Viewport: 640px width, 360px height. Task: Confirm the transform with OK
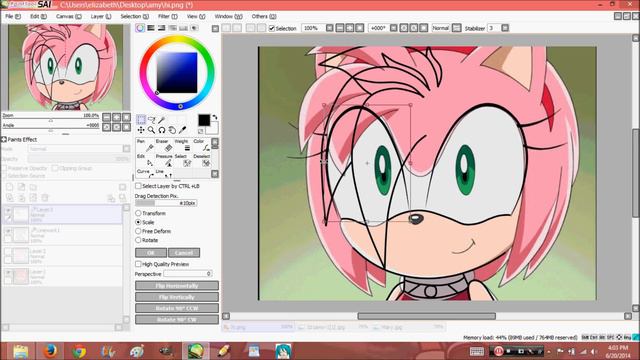pos(151,253)
